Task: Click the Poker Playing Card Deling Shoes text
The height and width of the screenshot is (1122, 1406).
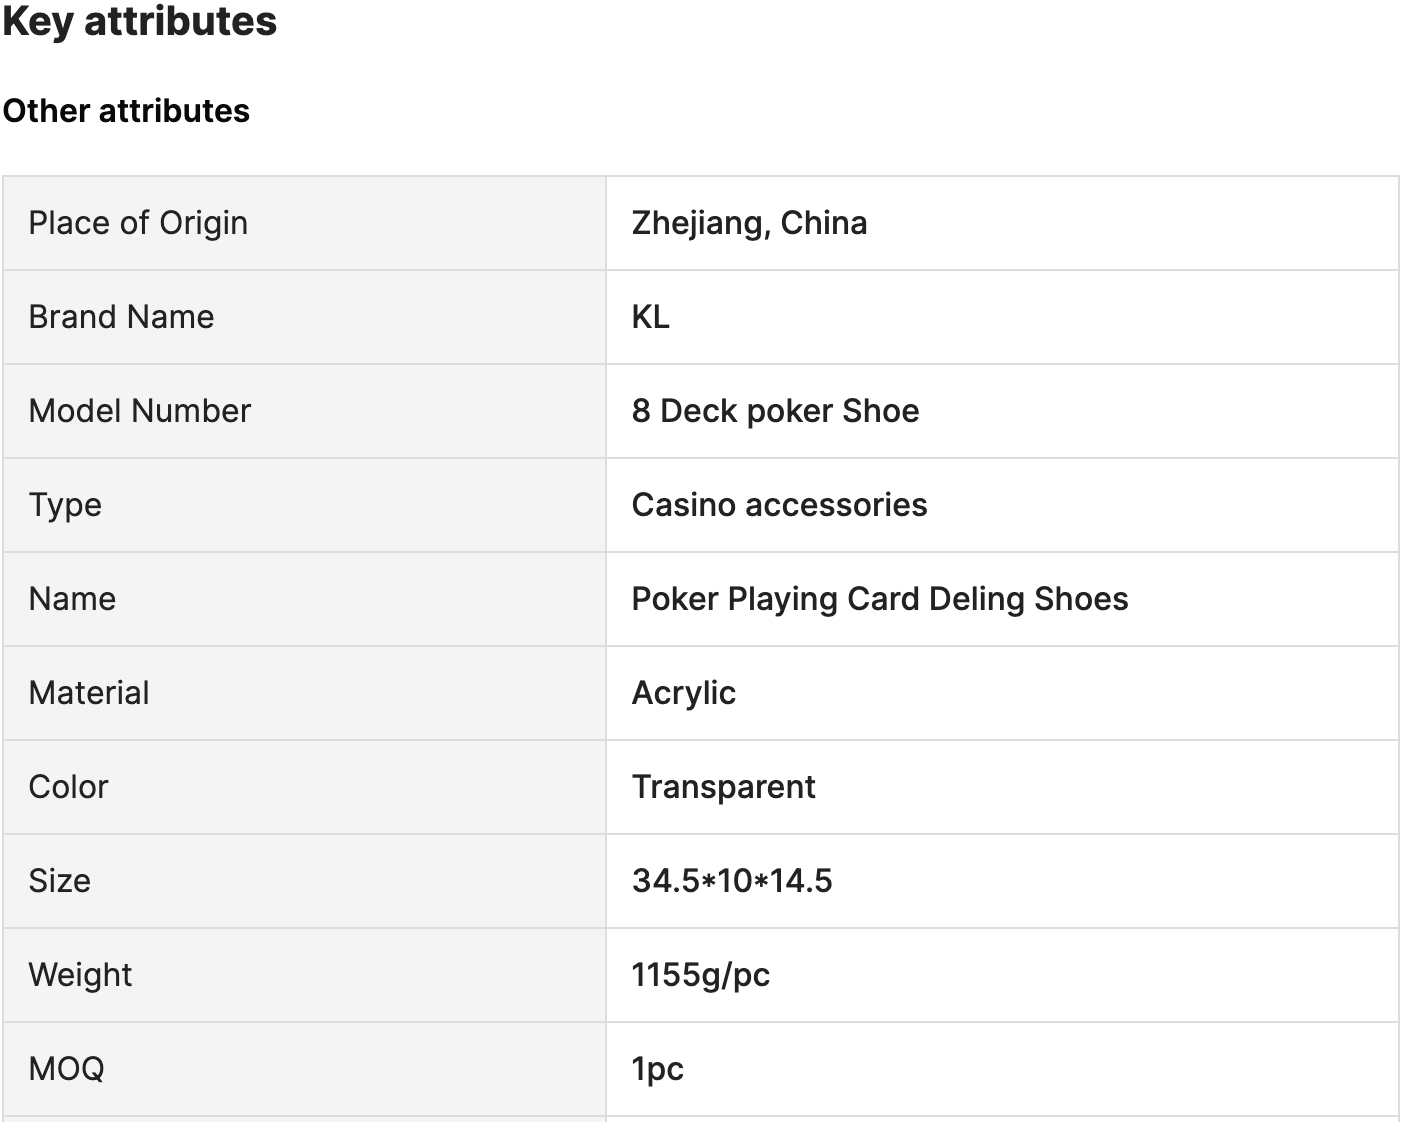Action: 879,599
